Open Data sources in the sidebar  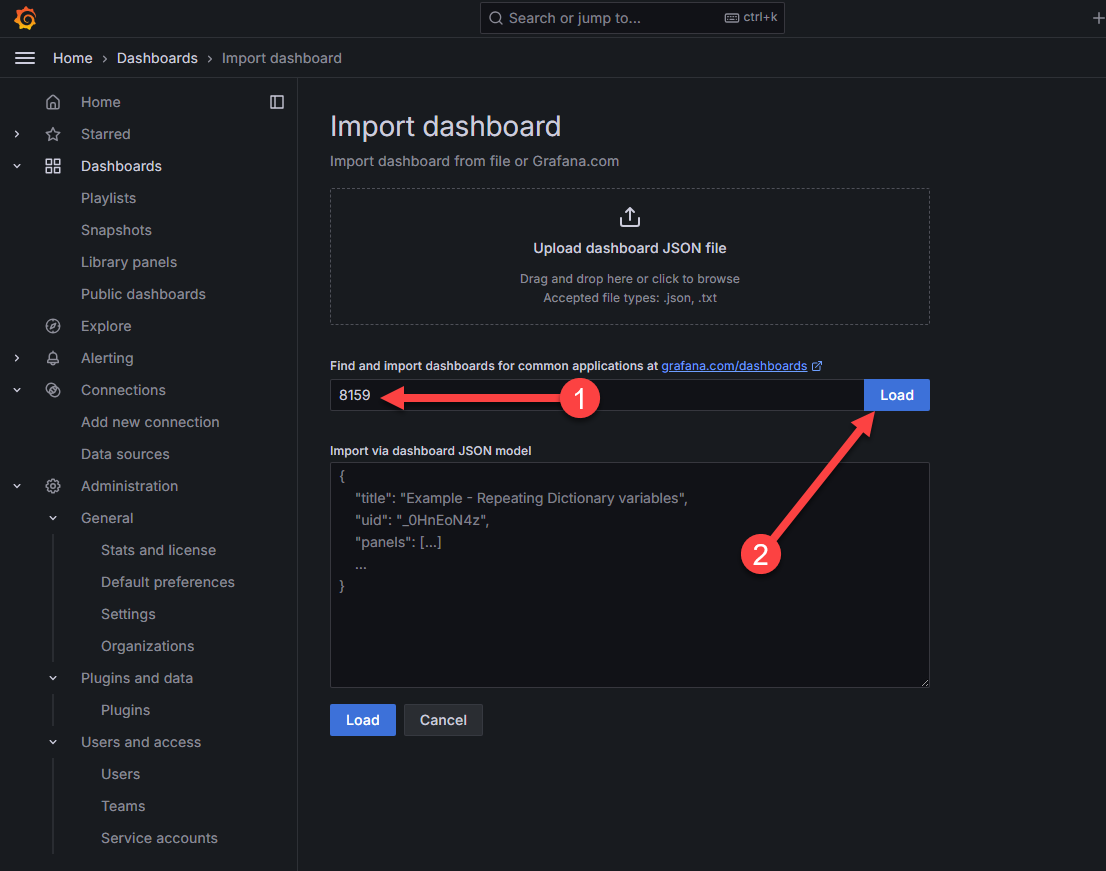[x=125, y=454]
